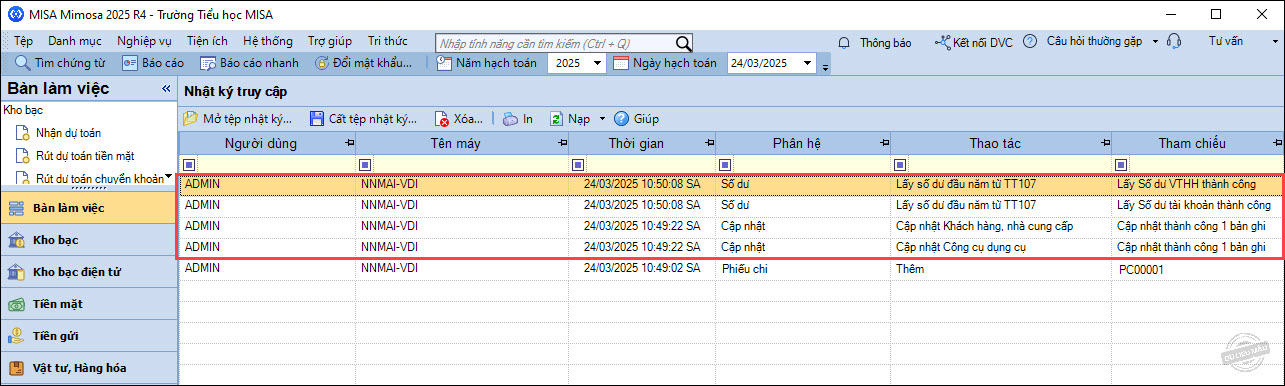1285x386 pixels.
Task: Click the Nhận dự toán document icon
Action: click(23, 132)
